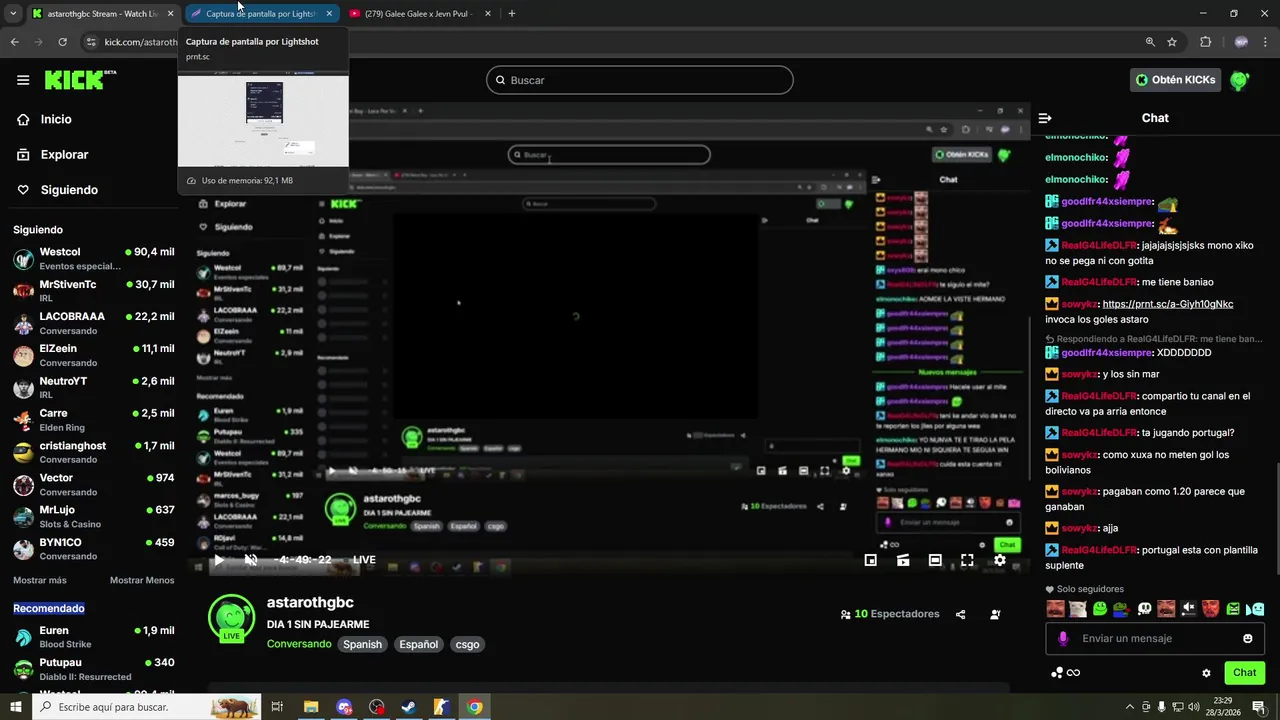Go to Inicio in the sidebar
The image size is (1280, 720).
[45, 119]
